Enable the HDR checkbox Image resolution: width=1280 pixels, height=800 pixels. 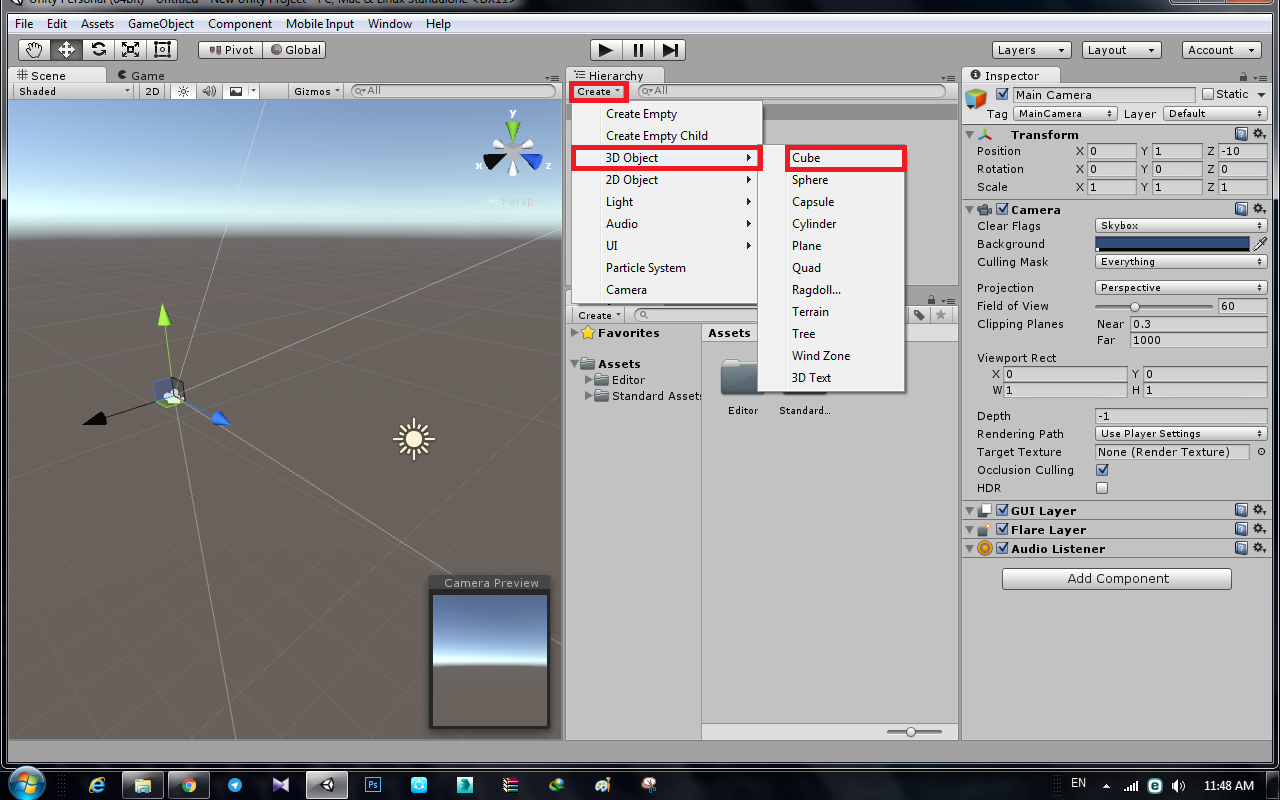(x=1102, y=488)
